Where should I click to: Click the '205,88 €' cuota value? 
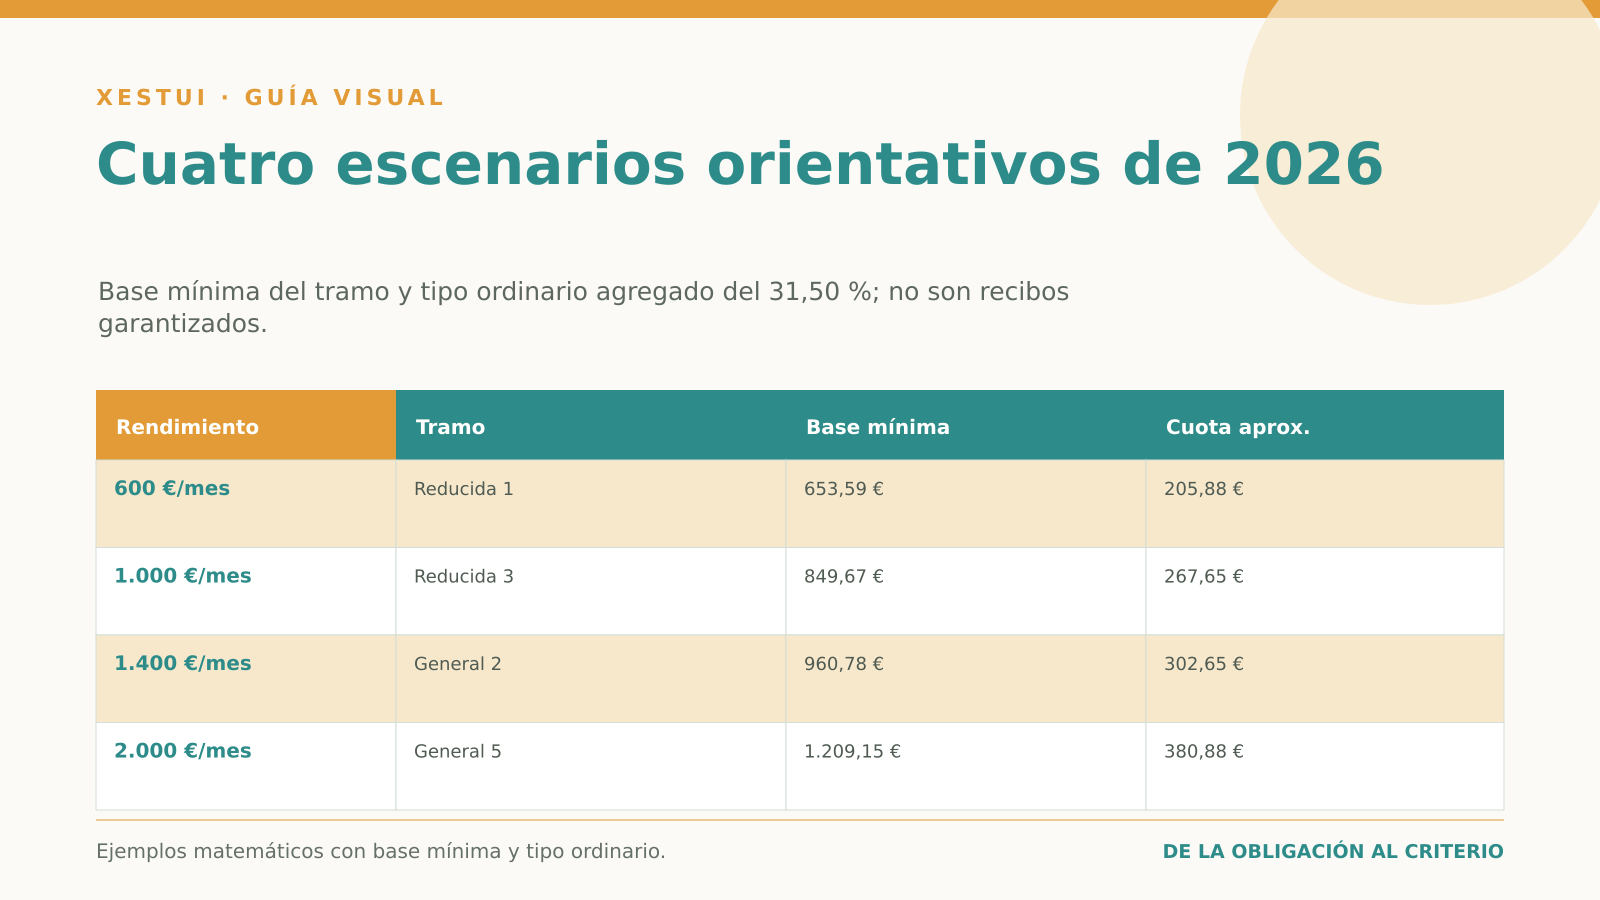(x=1204, y=489)
